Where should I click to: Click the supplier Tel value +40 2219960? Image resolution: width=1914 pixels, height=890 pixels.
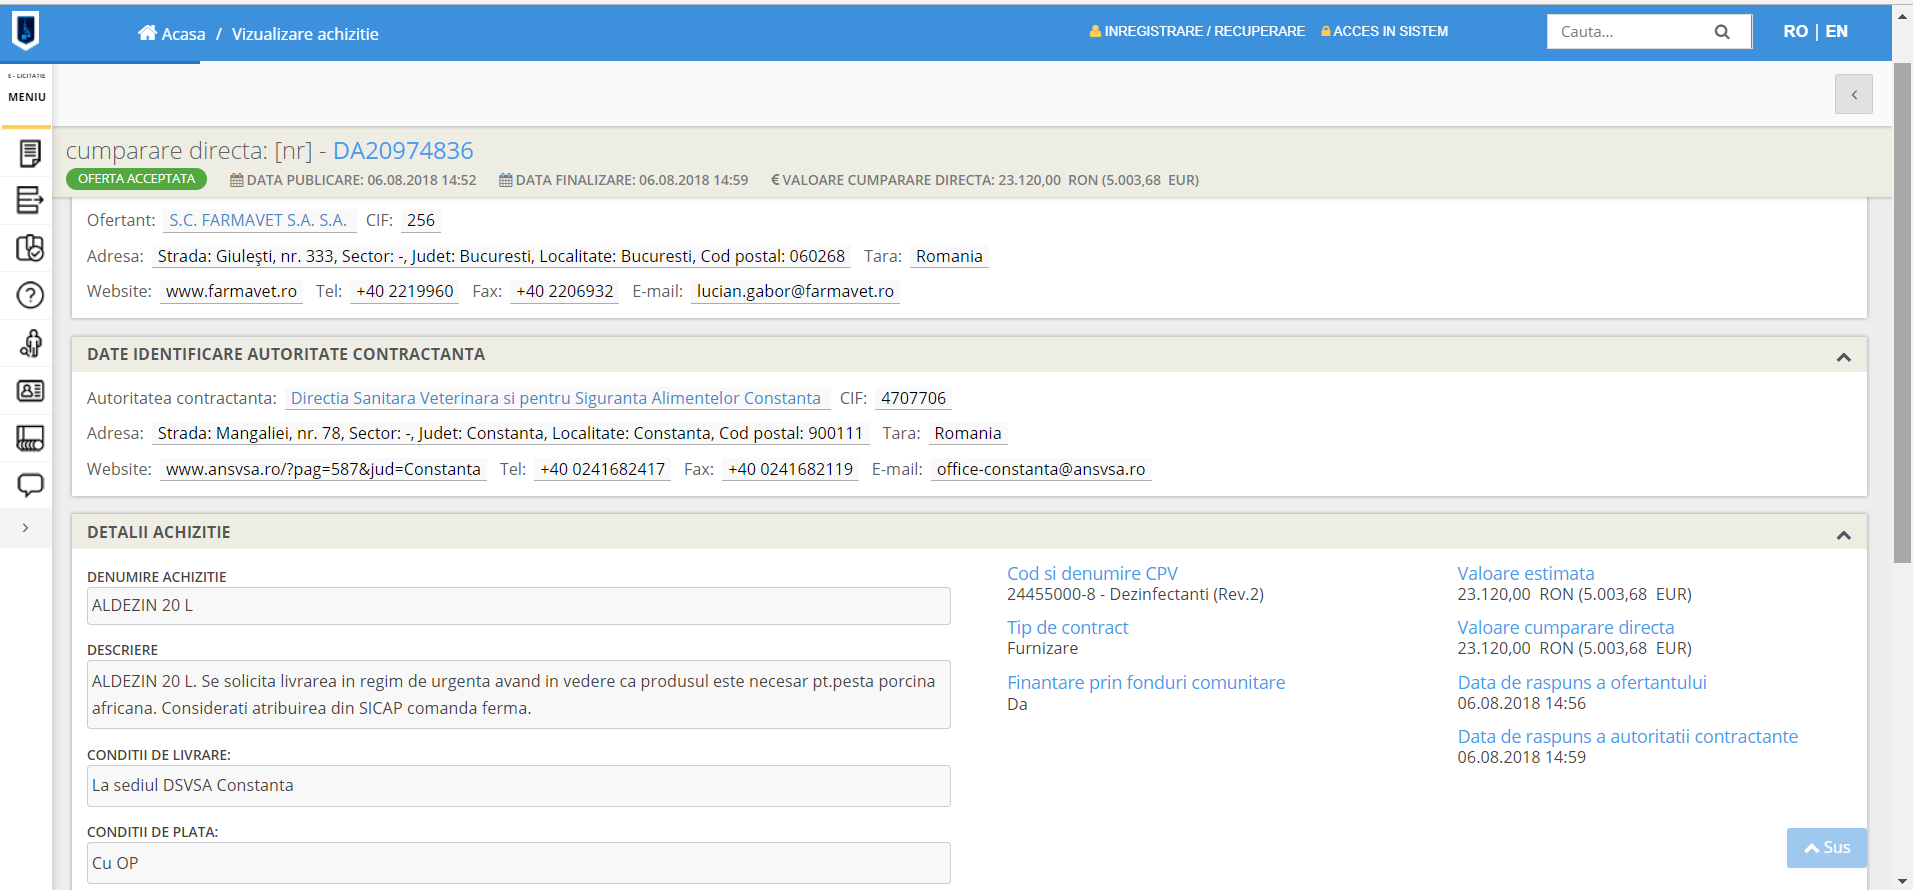(x=405, y=292)
